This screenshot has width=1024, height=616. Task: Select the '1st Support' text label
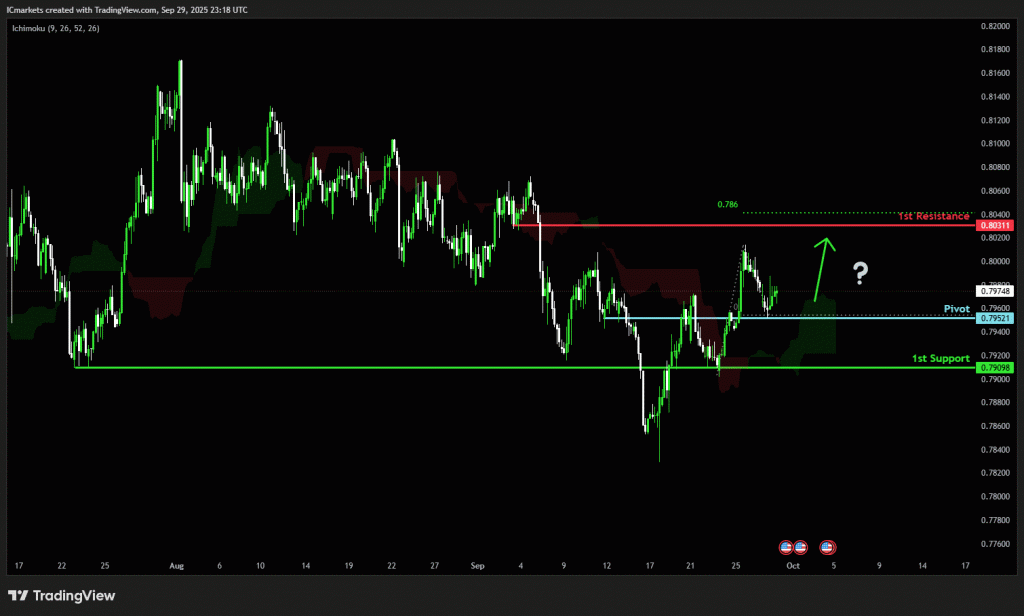940,358
